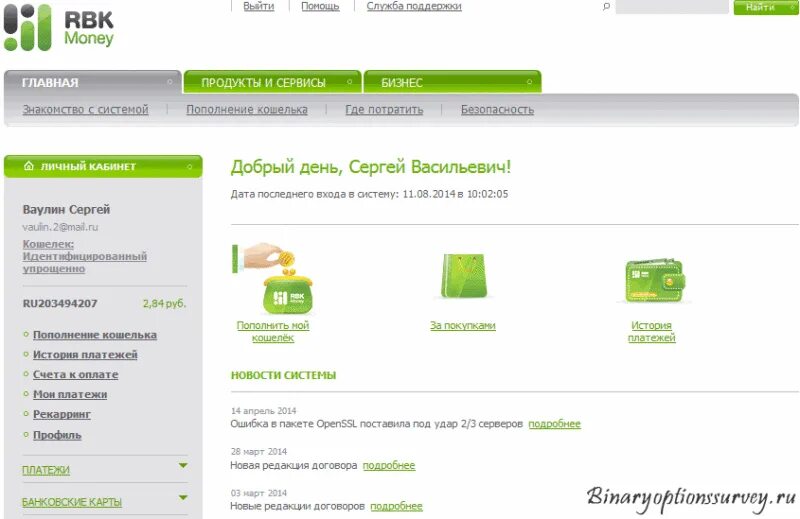Click the RBK Money logo
The width and height of the screenshot is (800, 519).
[59, 28]
